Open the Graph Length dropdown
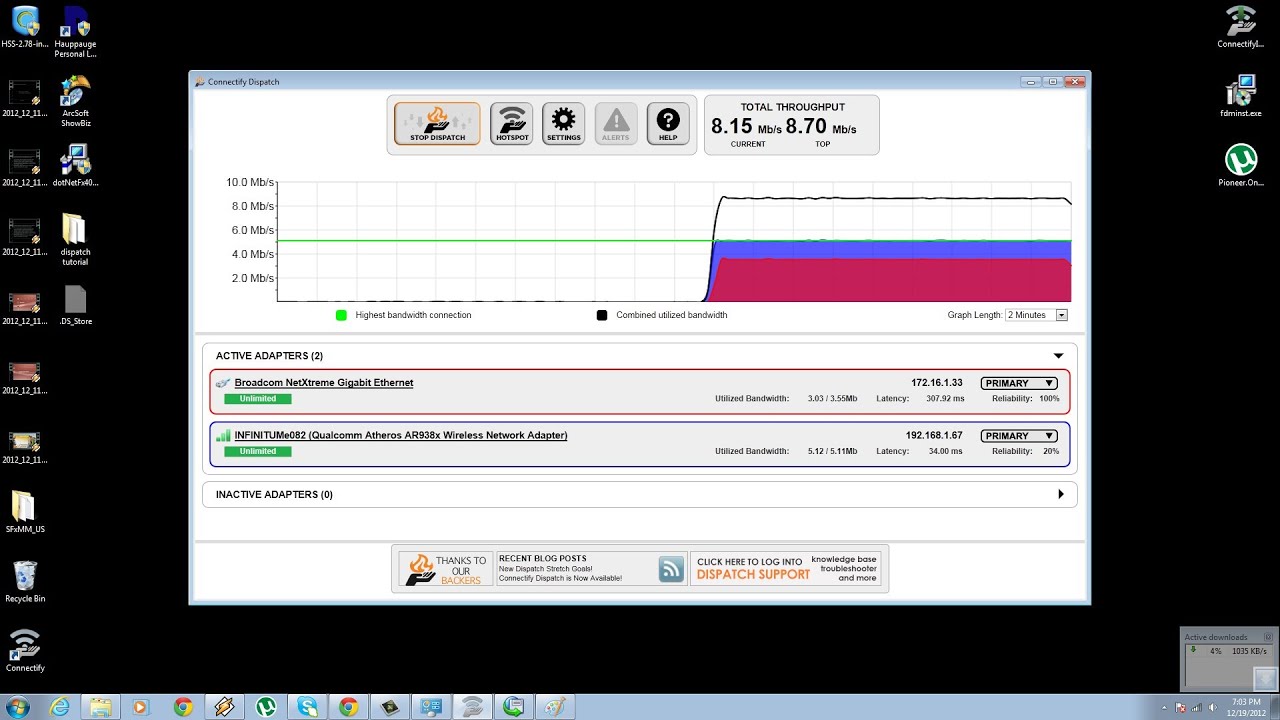Image resolution: width=1280 pixels, height=720 pixels. [1037, 315]
